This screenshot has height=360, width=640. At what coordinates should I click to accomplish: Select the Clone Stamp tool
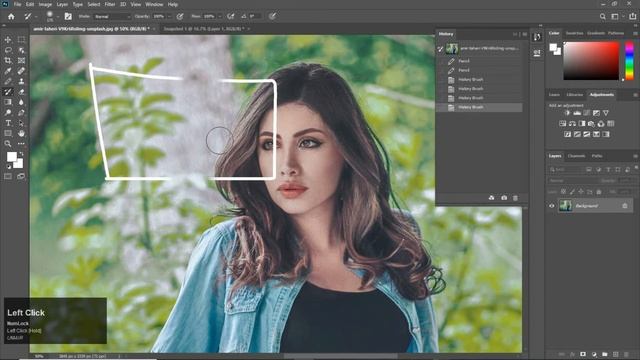(21, 81)
